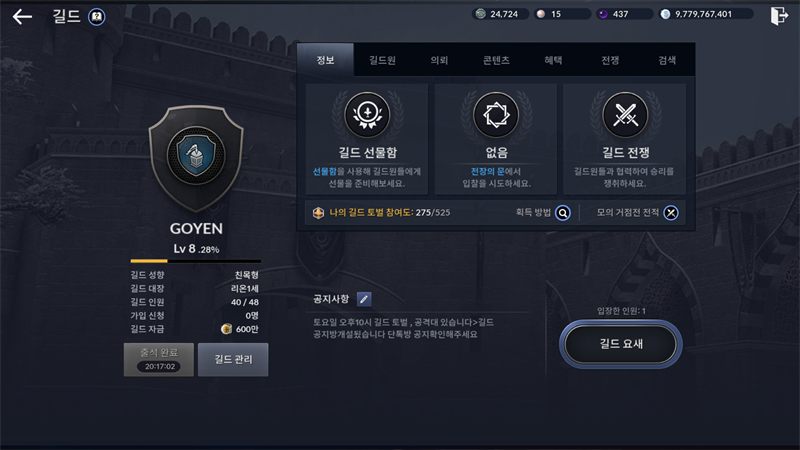Screen dimensions: 800x450
Task: Edit the 공지사항 notice with pencil icon
Action: click(364, 299)
